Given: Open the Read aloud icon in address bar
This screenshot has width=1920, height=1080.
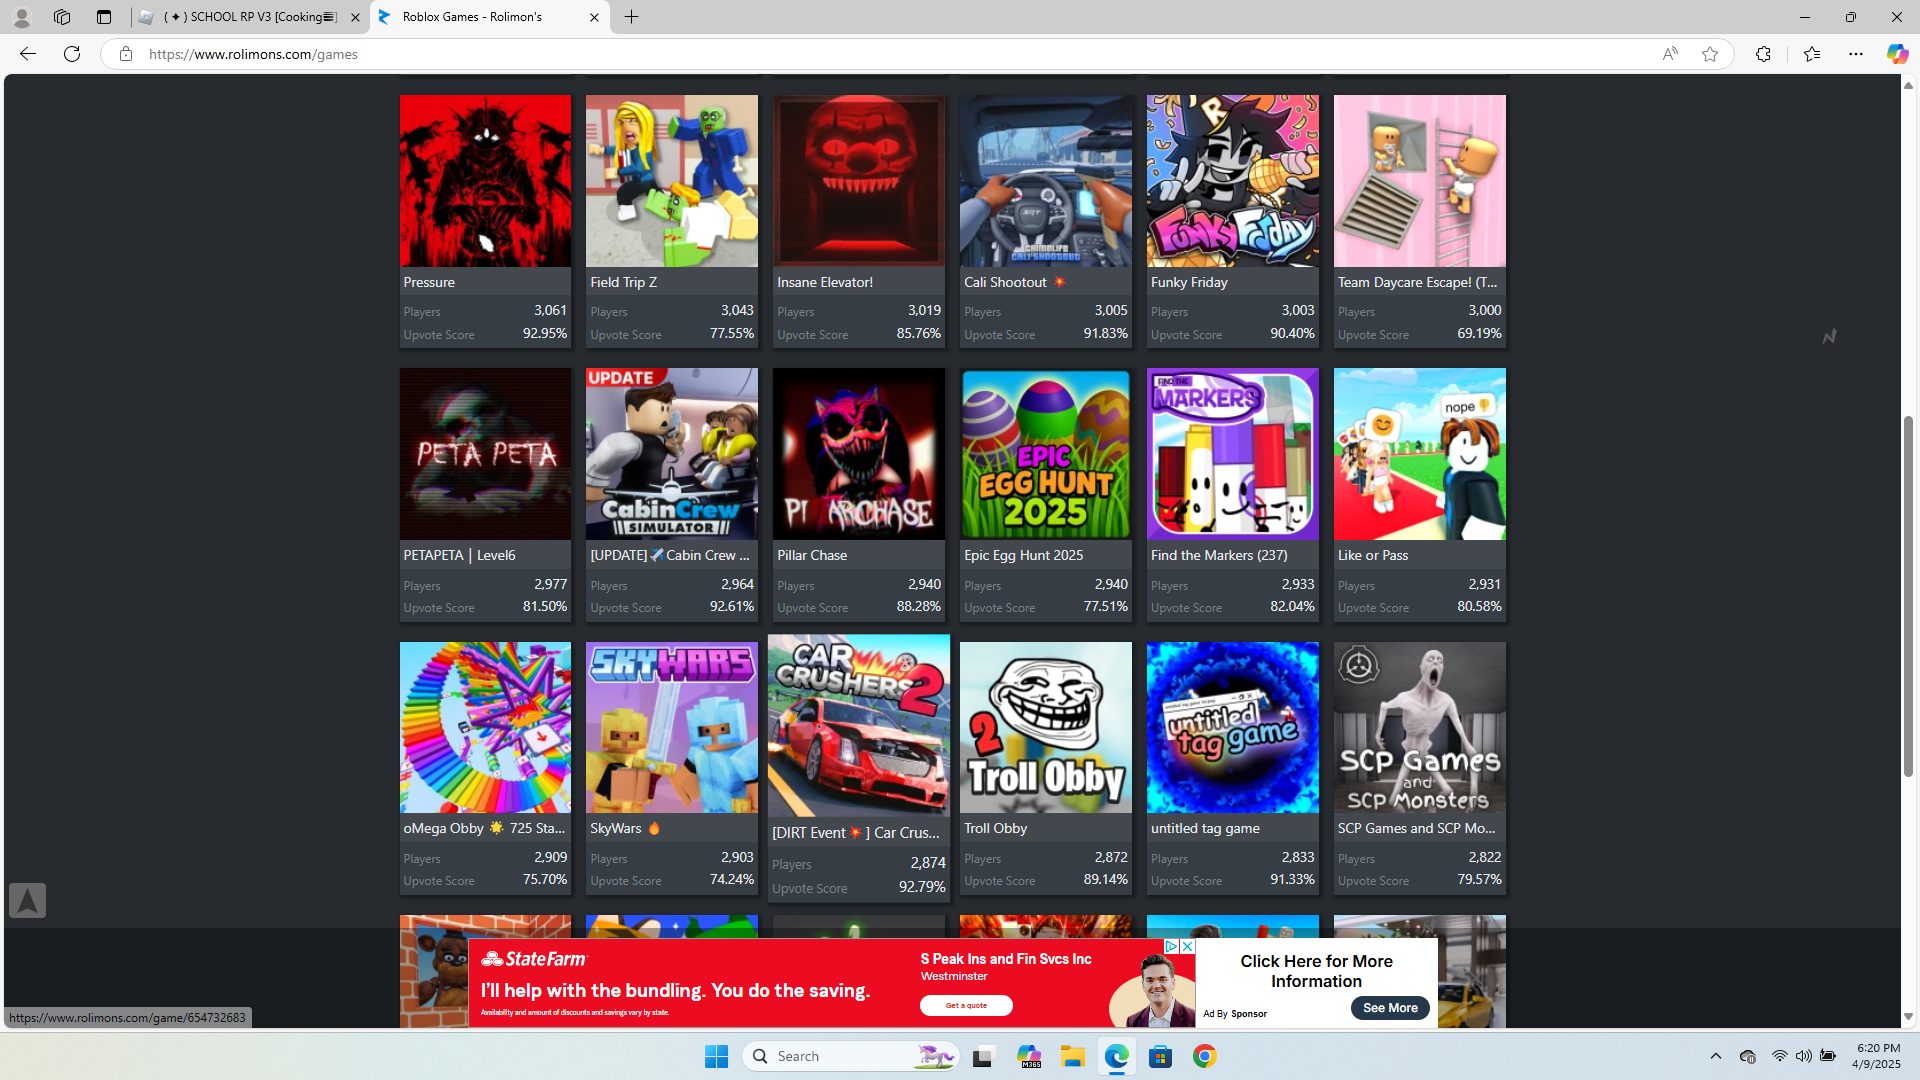Looking at the screenshot, I should [x=1669, y=54].
